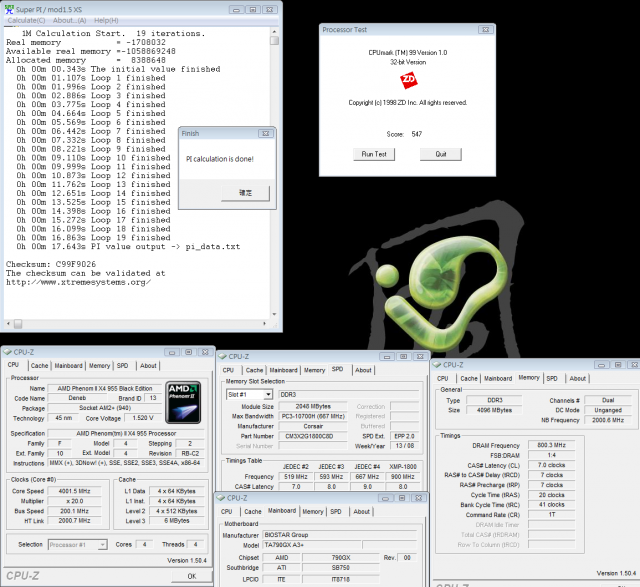Click the CPU-Z title icon of the Mainboard window

221,498
